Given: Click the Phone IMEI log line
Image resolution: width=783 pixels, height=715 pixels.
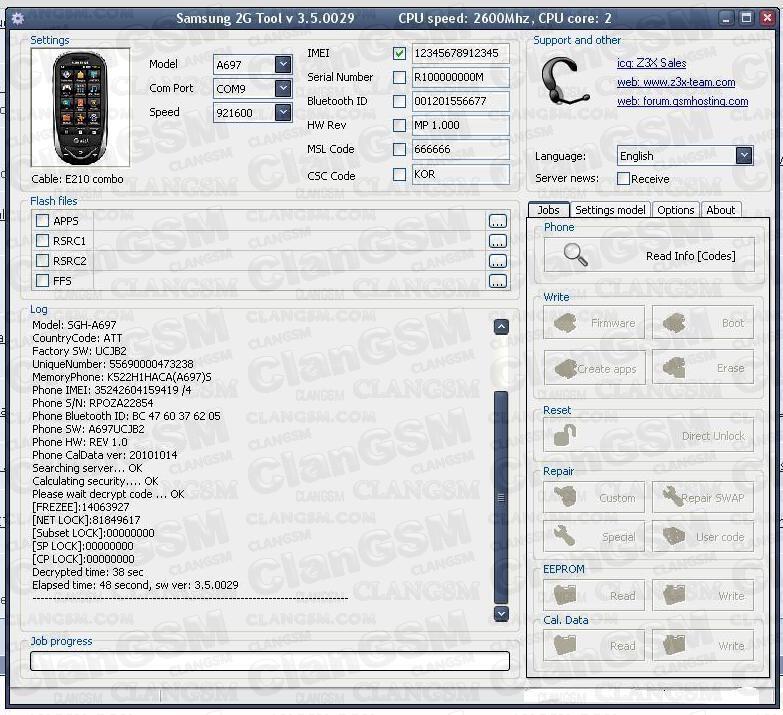Looking at the screenshot, I should (111, 390).
